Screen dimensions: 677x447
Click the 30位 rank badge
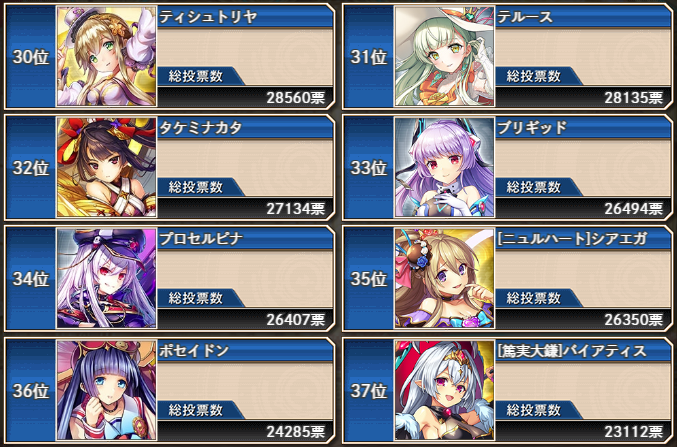pos(31,57)
